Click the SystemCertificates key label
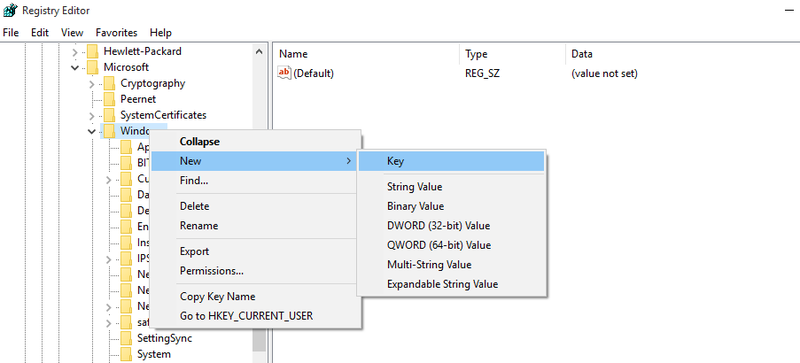Screen dimensions: 800x363 point(163,115)
